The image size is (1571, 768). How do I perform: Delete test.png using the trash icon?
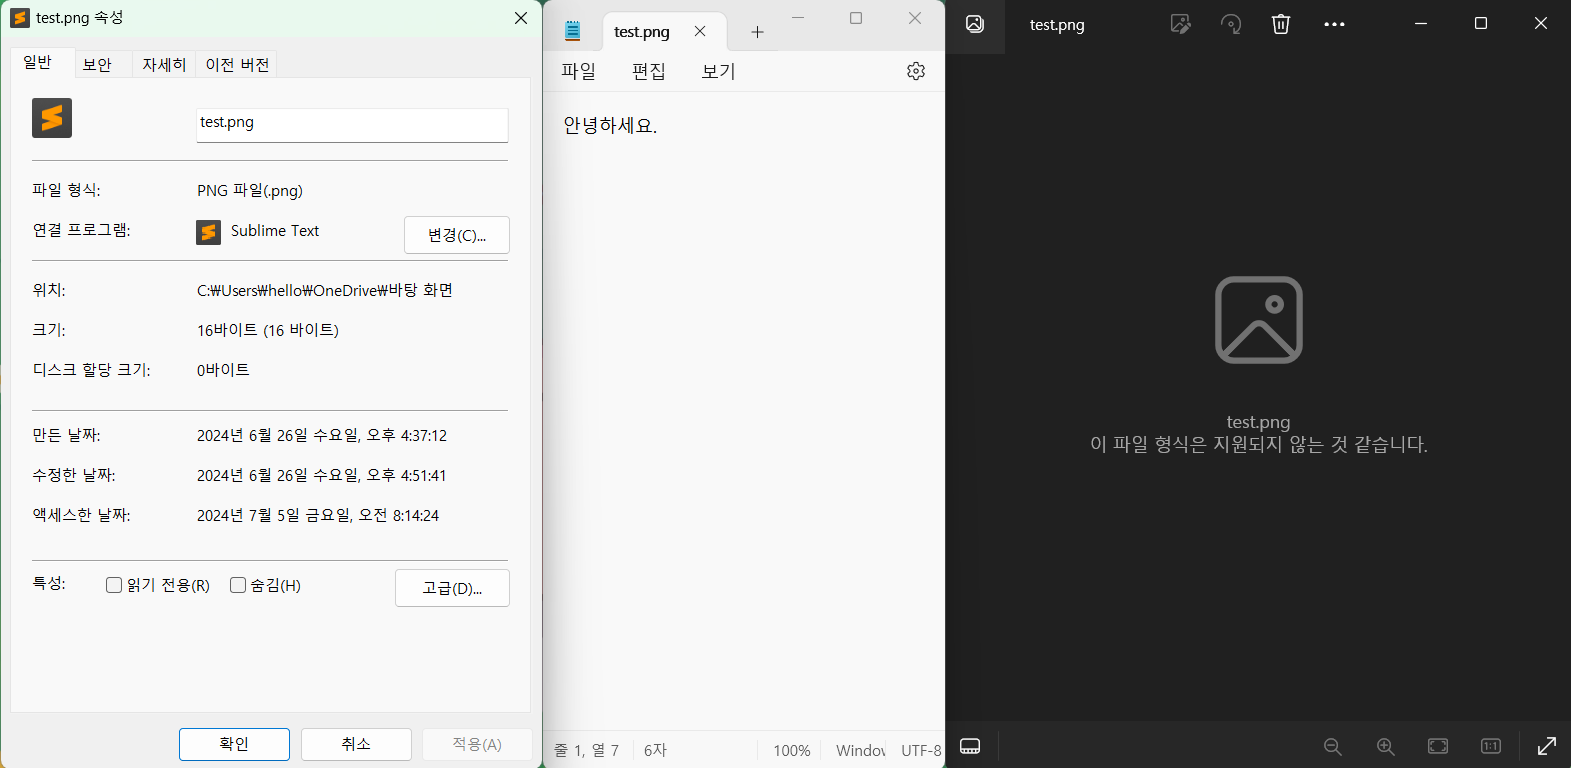[1281, 24]
